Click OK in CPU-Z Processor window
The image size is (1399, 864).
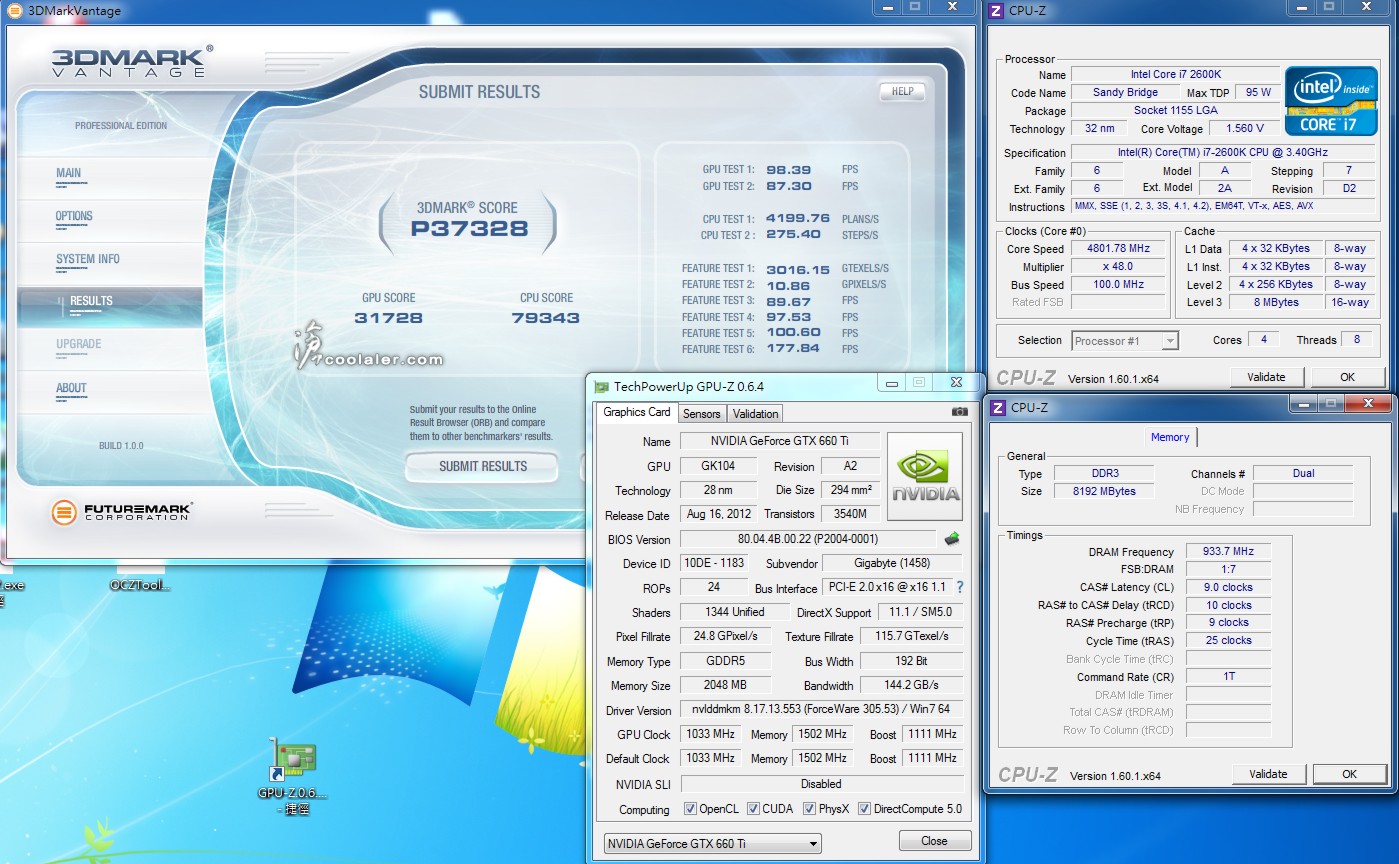[1347, 377]
